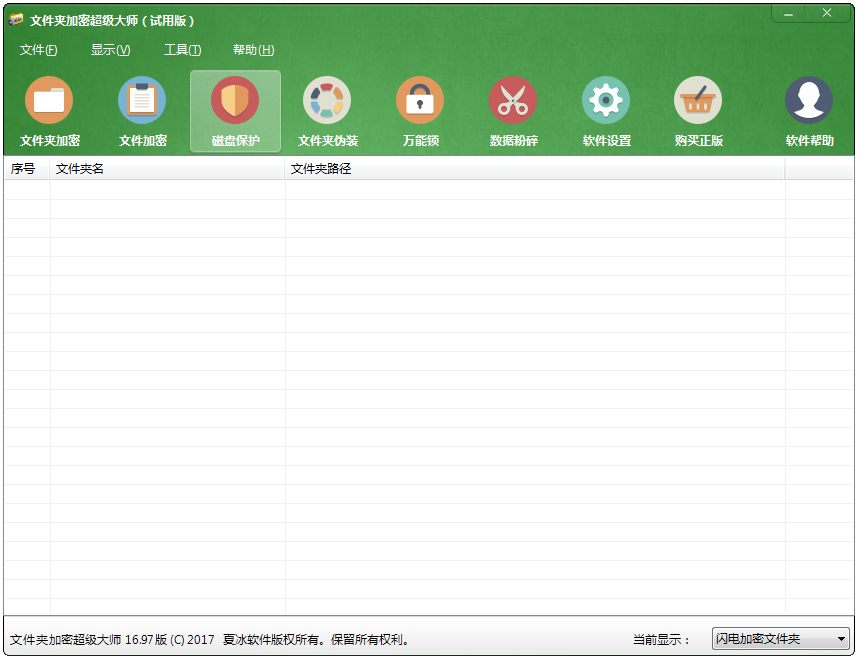Open the 显示(V) menu
The image size is (857, 659).
(x=110, y=49)
